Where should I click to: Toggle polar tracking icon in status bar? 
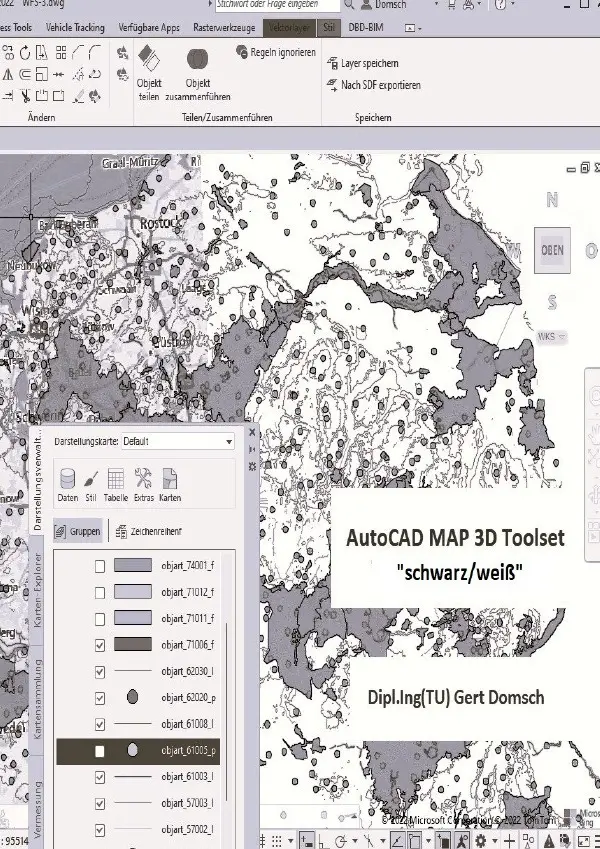point(341,841)
